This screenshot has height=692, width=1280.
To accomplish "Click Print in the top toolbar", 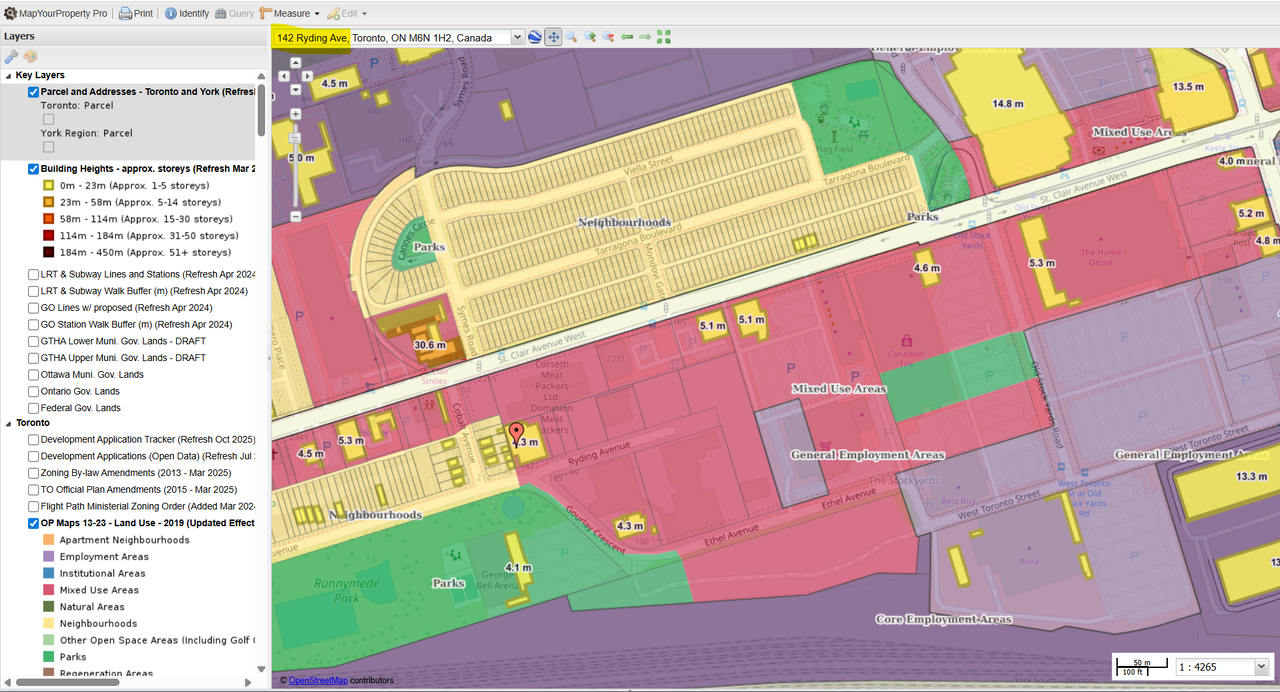I will pos(136,14).
